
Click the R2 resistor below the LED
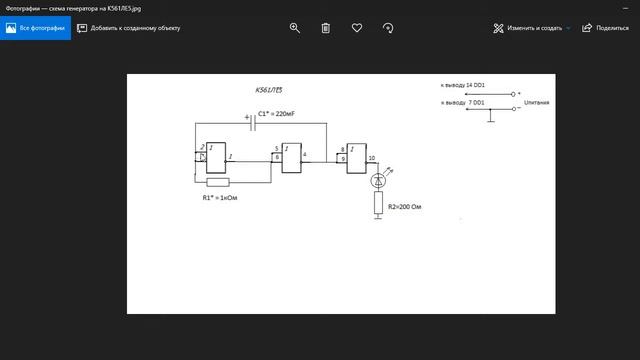378,202
